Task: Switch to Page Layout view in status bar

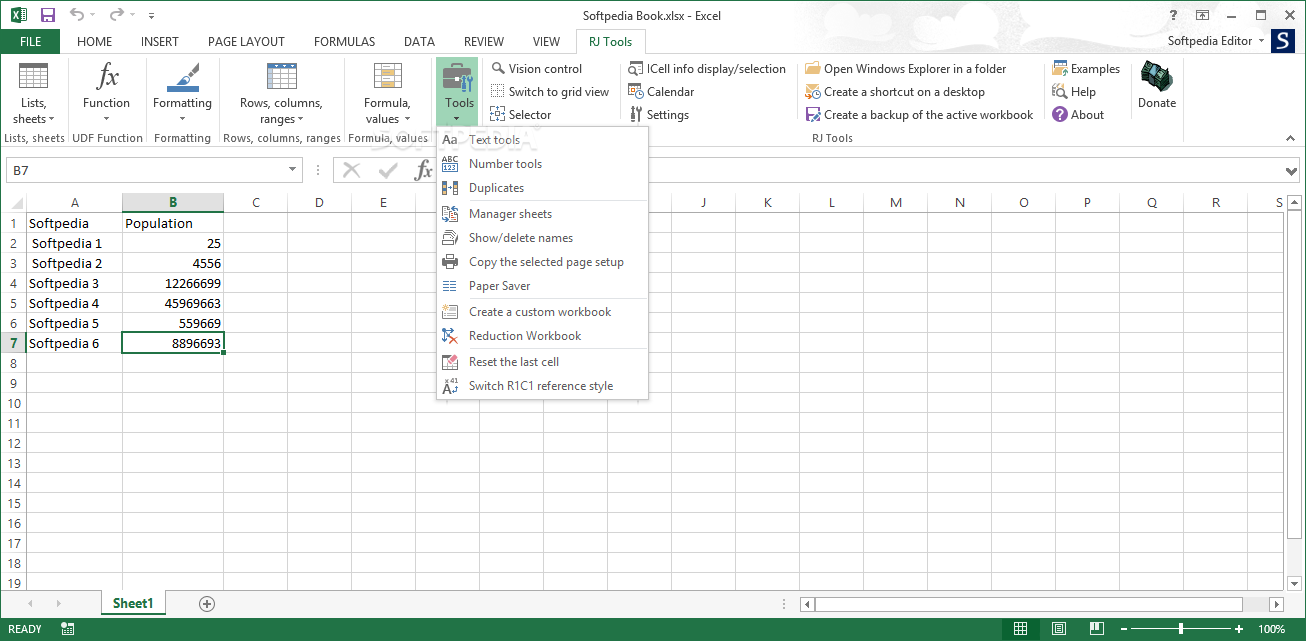Action: tap(1058, 629)
